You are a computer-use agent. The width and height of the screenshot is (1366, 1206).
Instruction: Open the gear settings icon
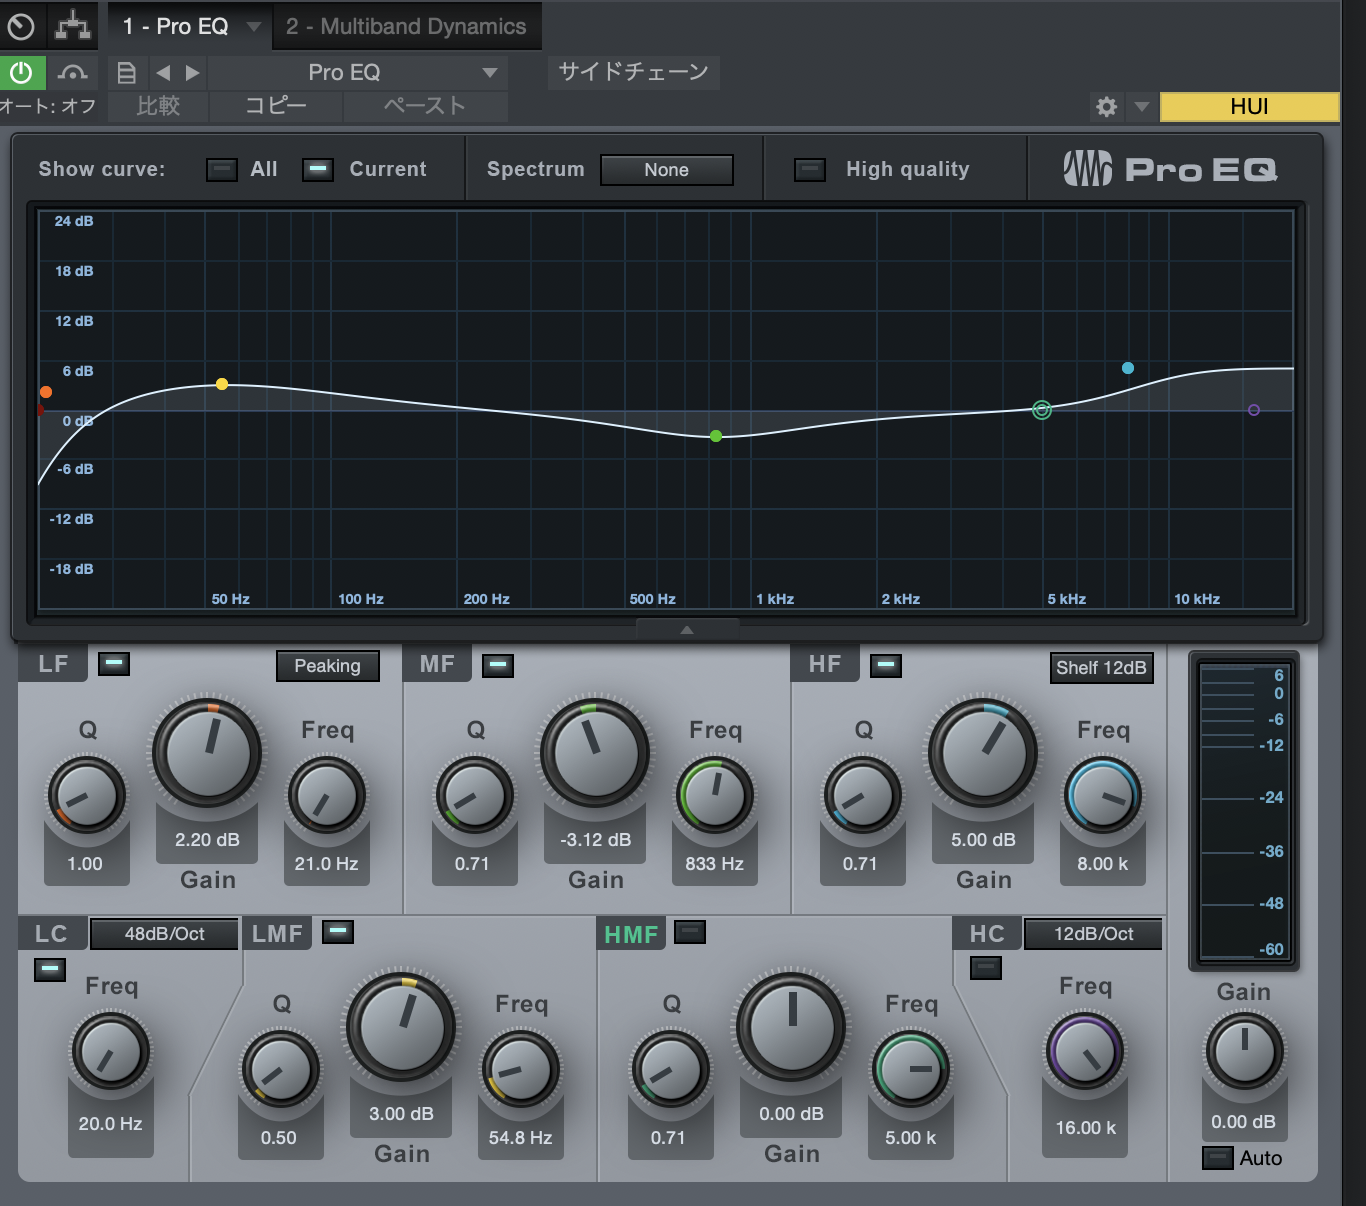[x=1106, y=106]
